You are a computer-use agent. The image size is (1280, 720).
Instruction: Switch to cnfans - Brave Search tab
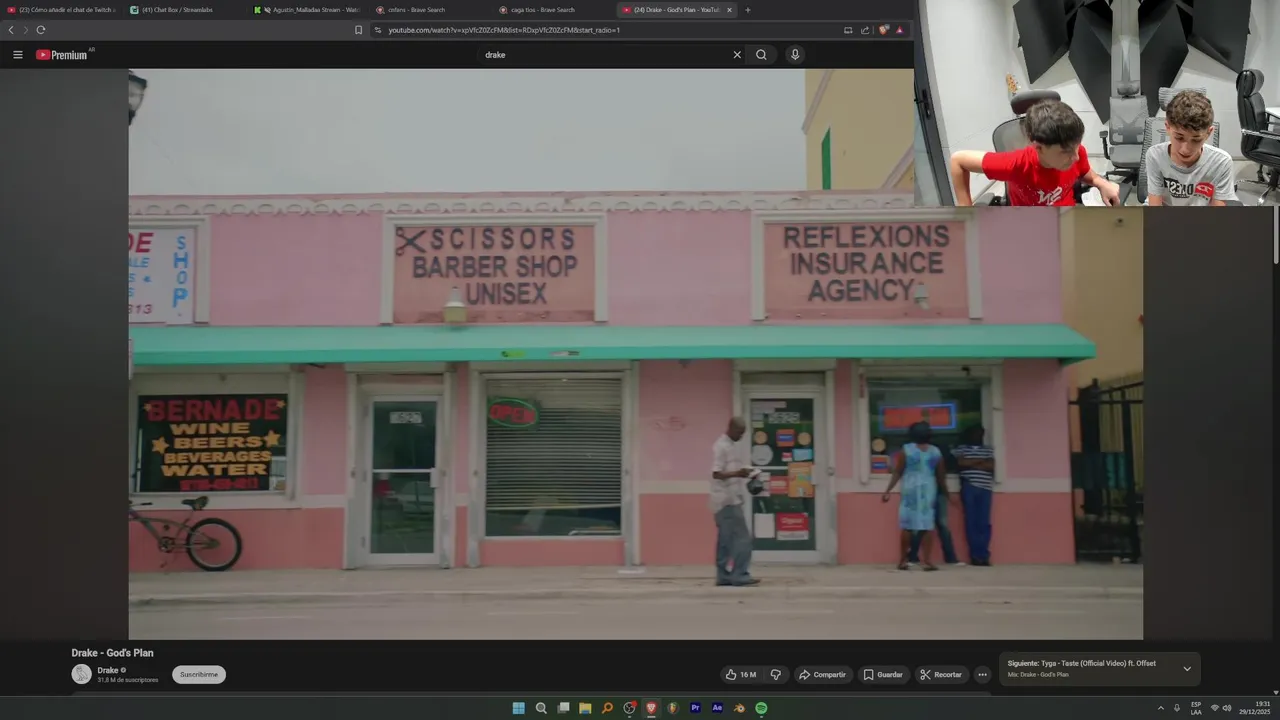[428, 10]
